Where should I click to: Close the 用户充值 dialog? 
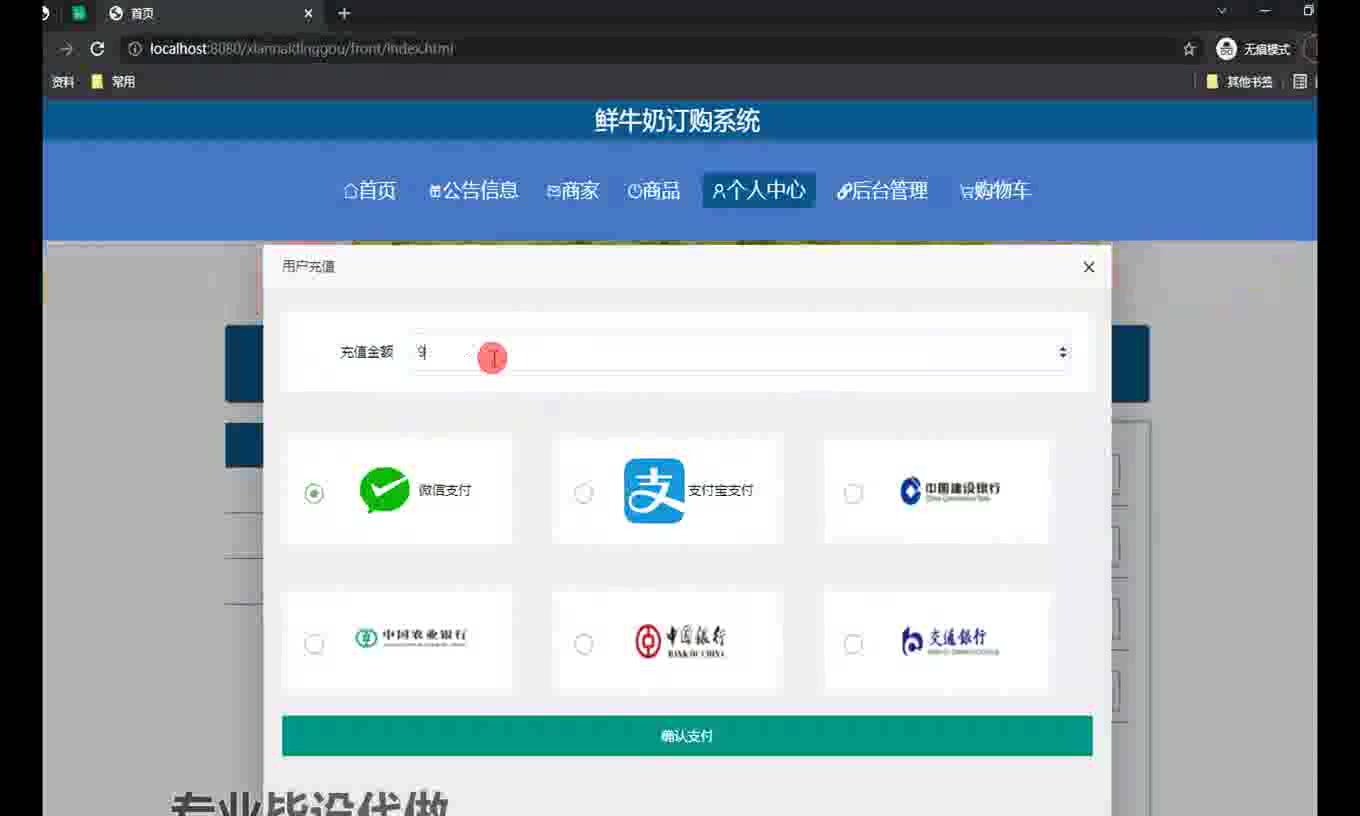coord(1089,267)
